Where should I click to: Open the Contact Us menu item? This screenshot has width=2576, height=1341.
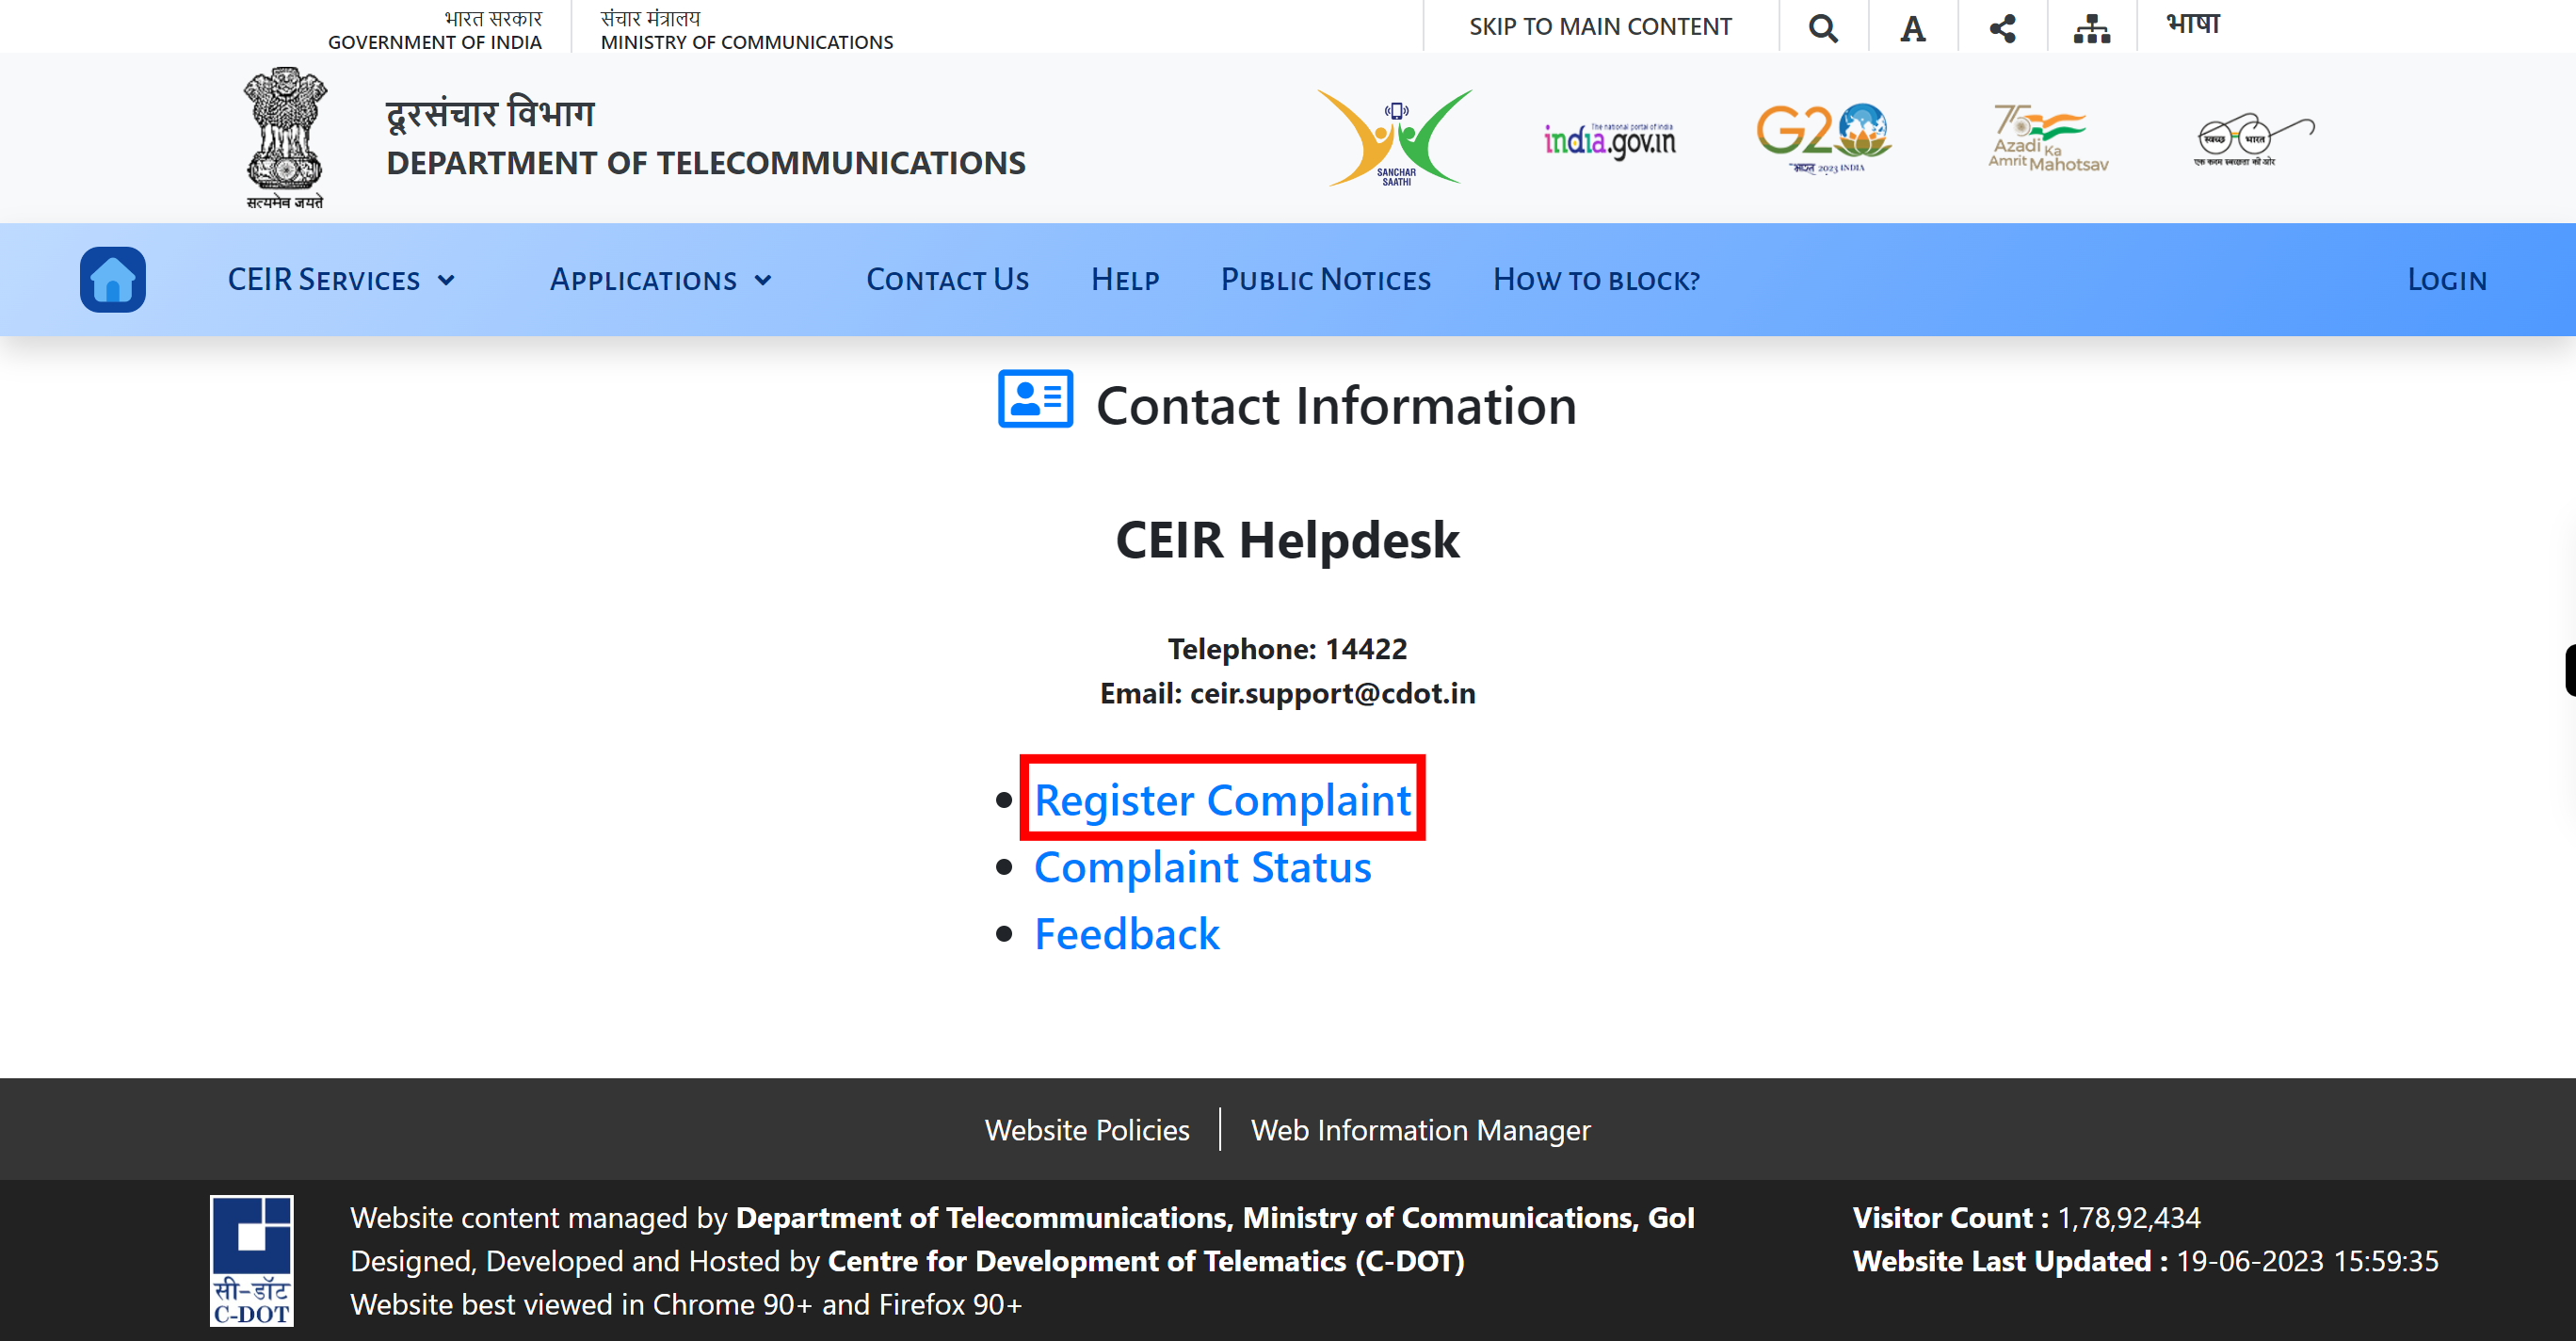(x=947, y=278)
